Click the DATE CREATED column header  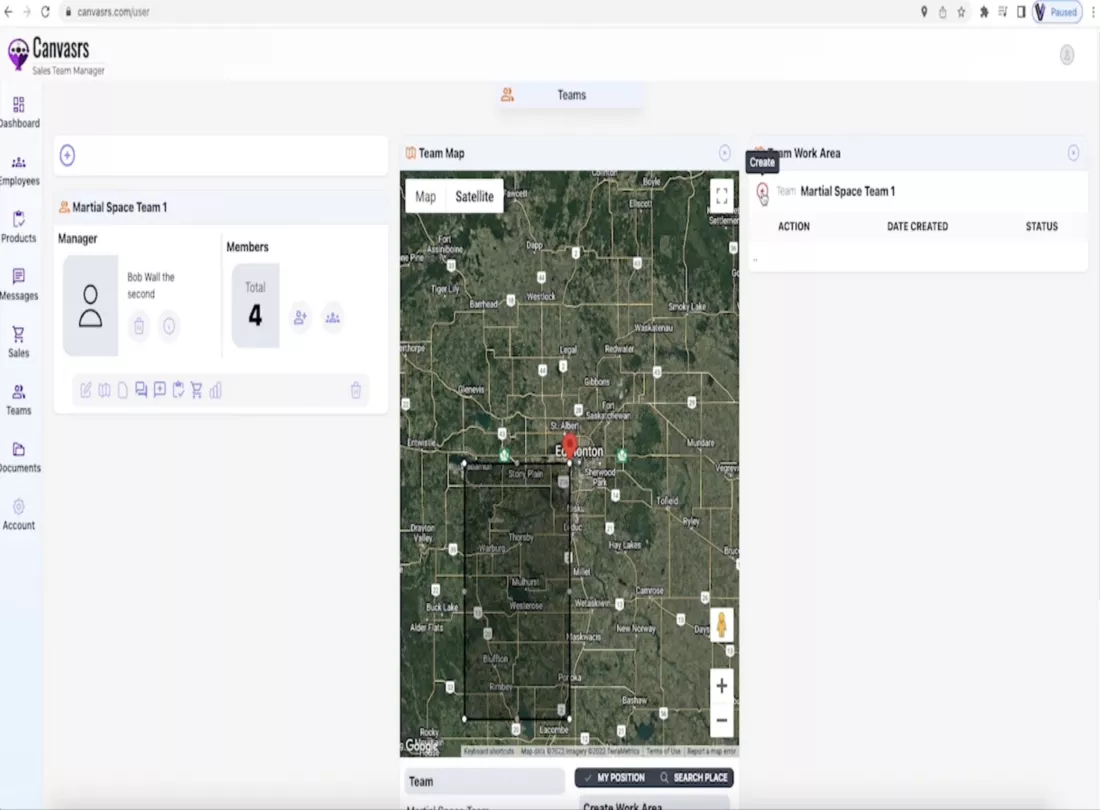click(x=917, y=227)
